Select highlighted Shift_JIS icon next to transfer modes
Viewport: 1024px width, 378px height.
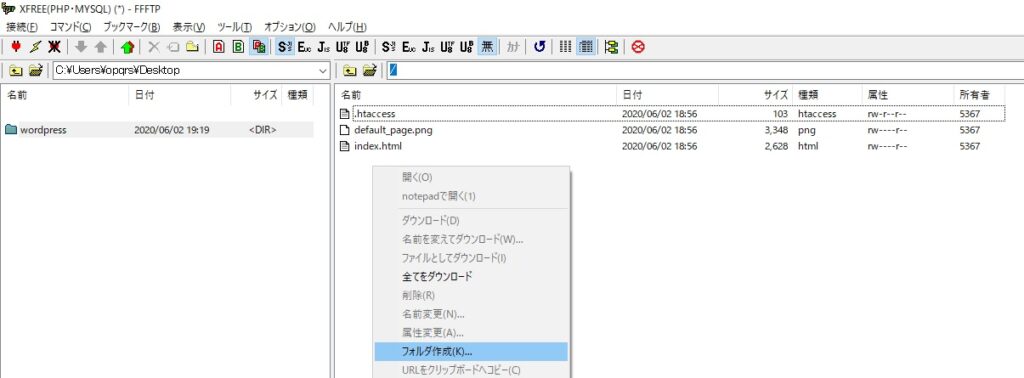point(285,47)
